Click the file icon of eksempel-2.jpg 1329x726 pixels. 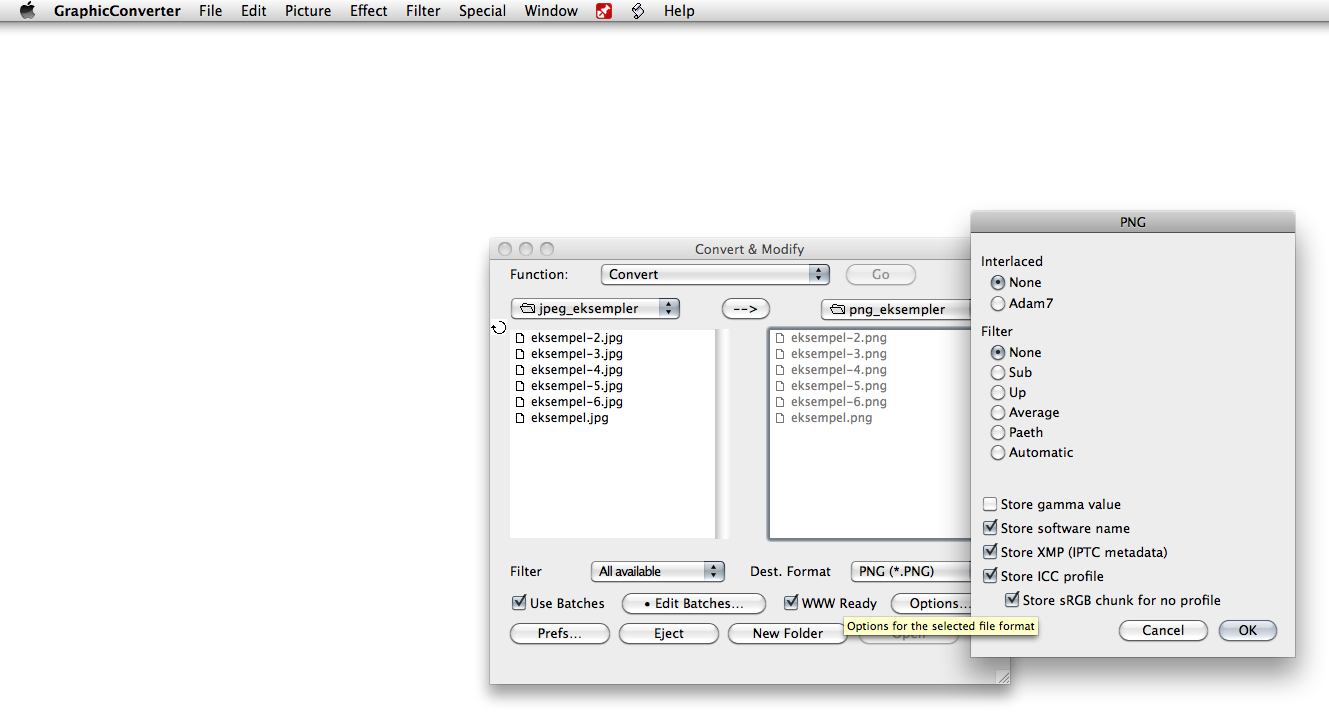tap(520, 338)
